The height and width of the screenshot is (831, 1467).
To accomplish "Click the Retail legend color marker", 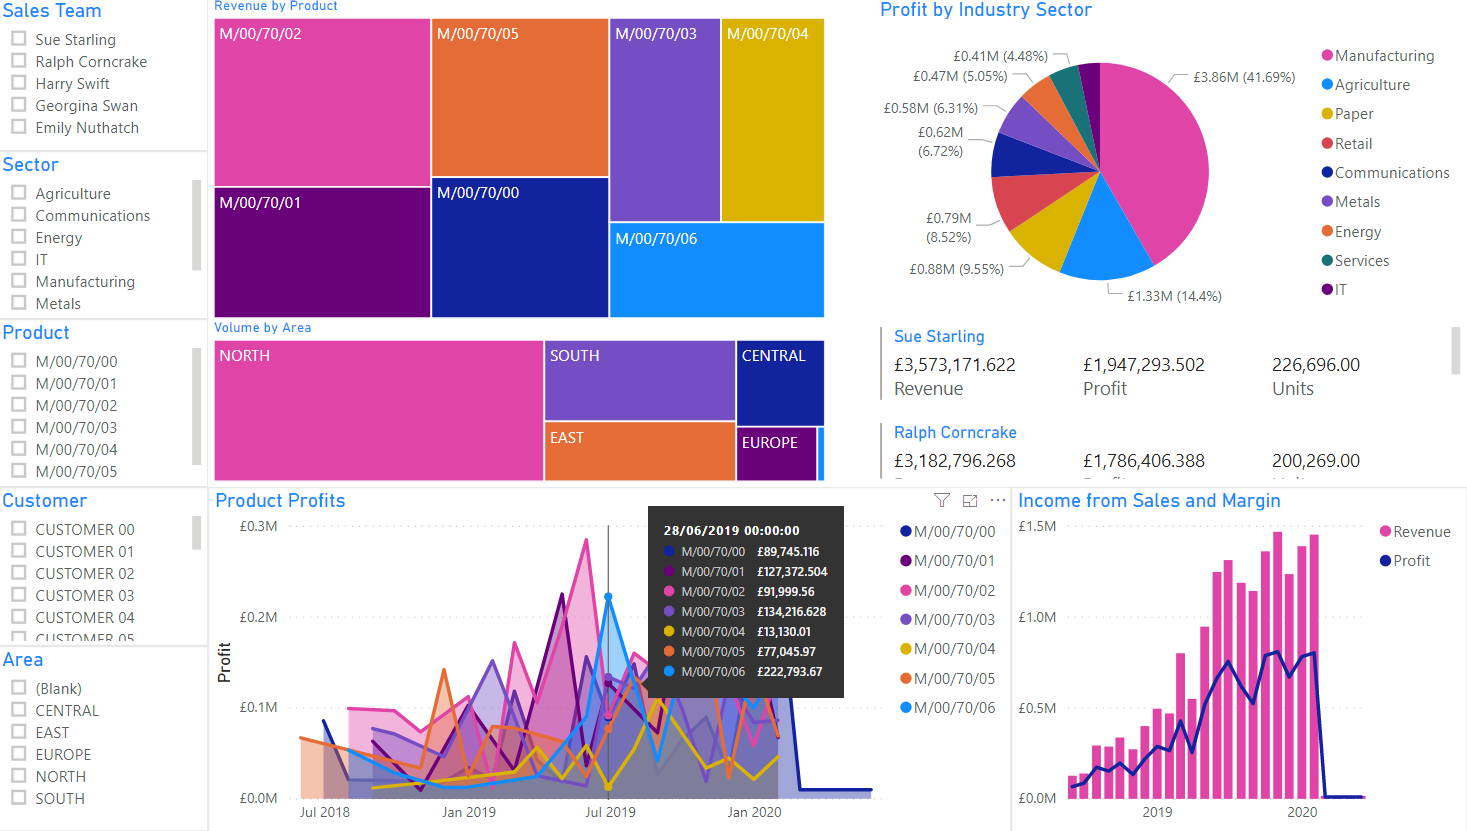I will coord(1327,144).
